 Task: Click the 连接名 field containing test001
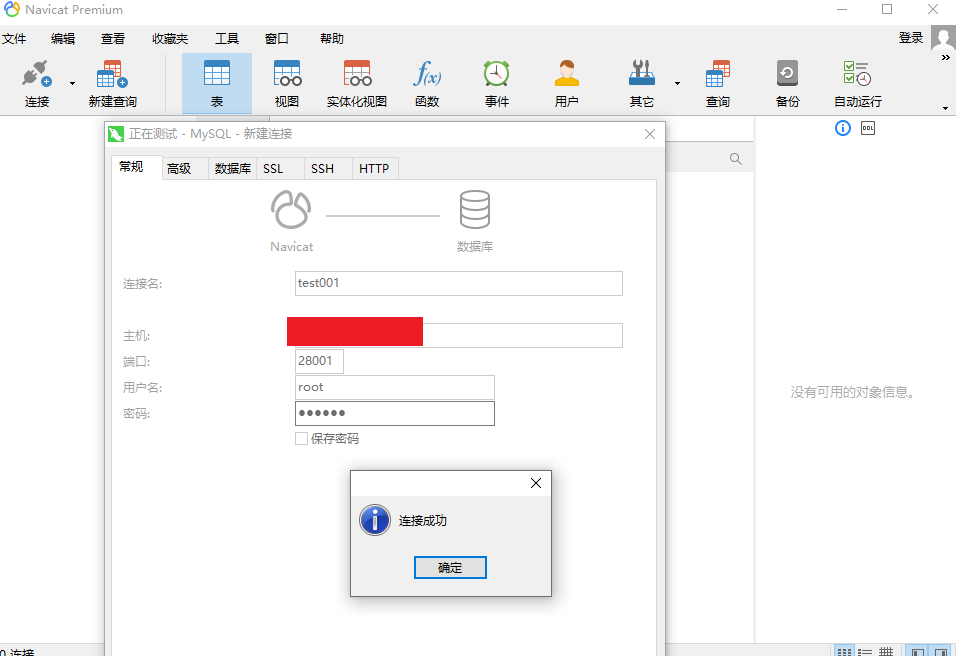(458, 283)
